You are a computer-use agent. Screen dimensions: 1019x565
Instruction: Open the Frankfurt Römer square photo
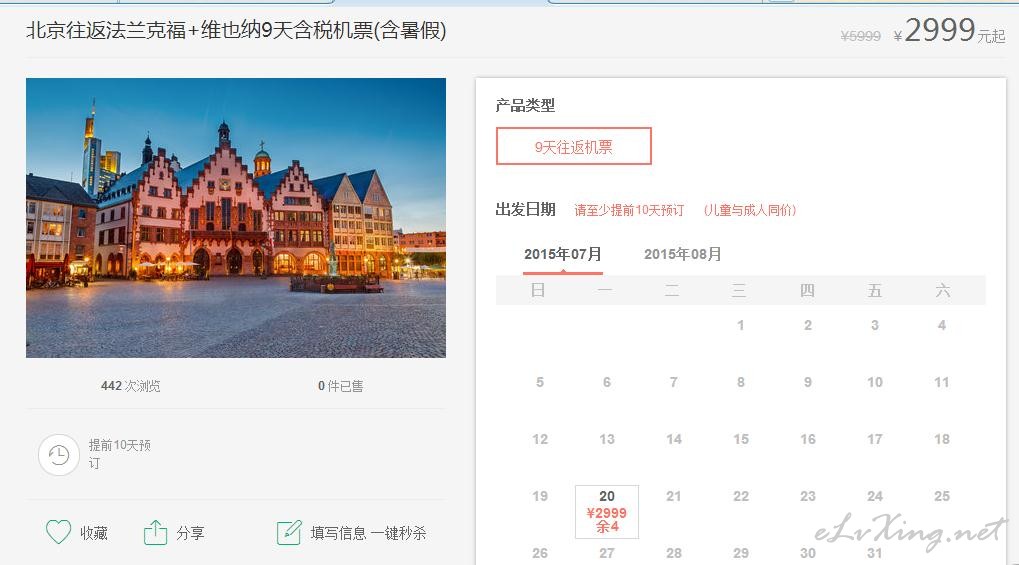click(x=236, y=218)
